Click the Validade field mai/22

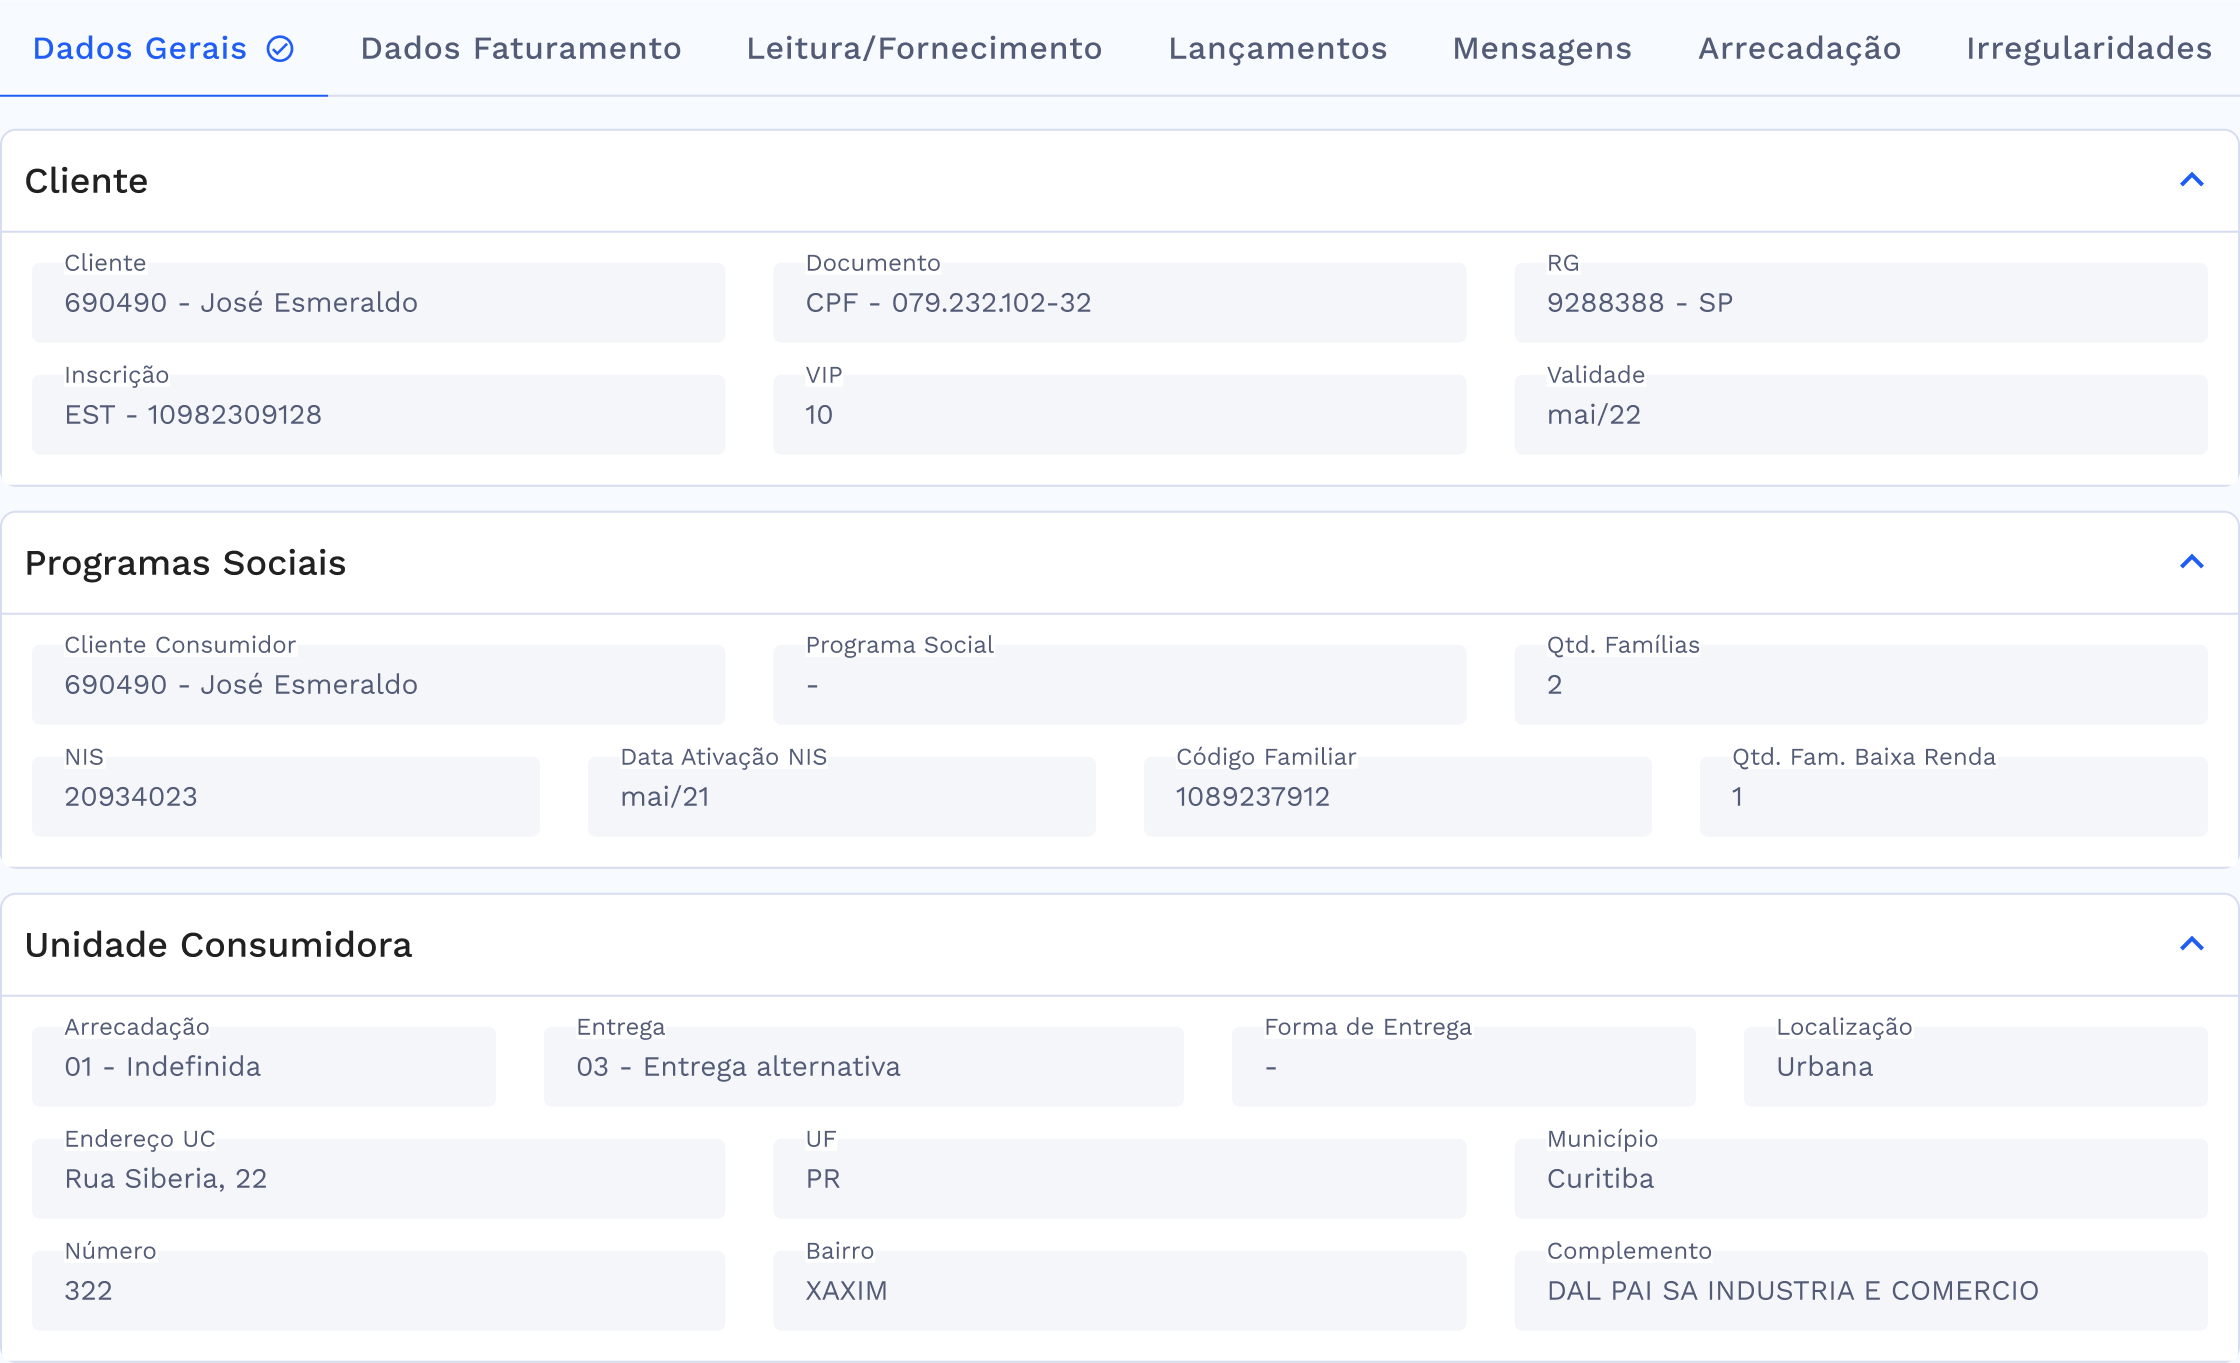[1860, 415]
